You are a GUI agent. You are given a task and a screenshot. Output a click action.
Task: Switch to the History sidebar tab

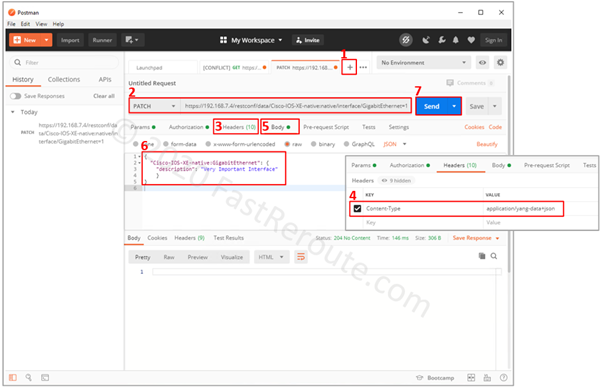point(23,79)
